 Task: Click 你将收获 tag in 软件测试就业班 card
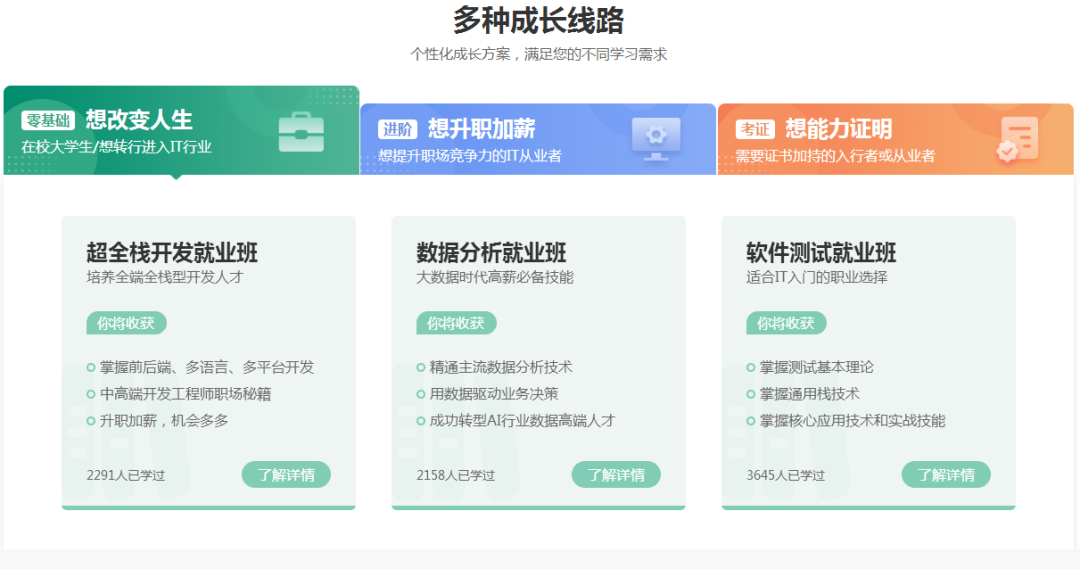click(x=786, y=323)
